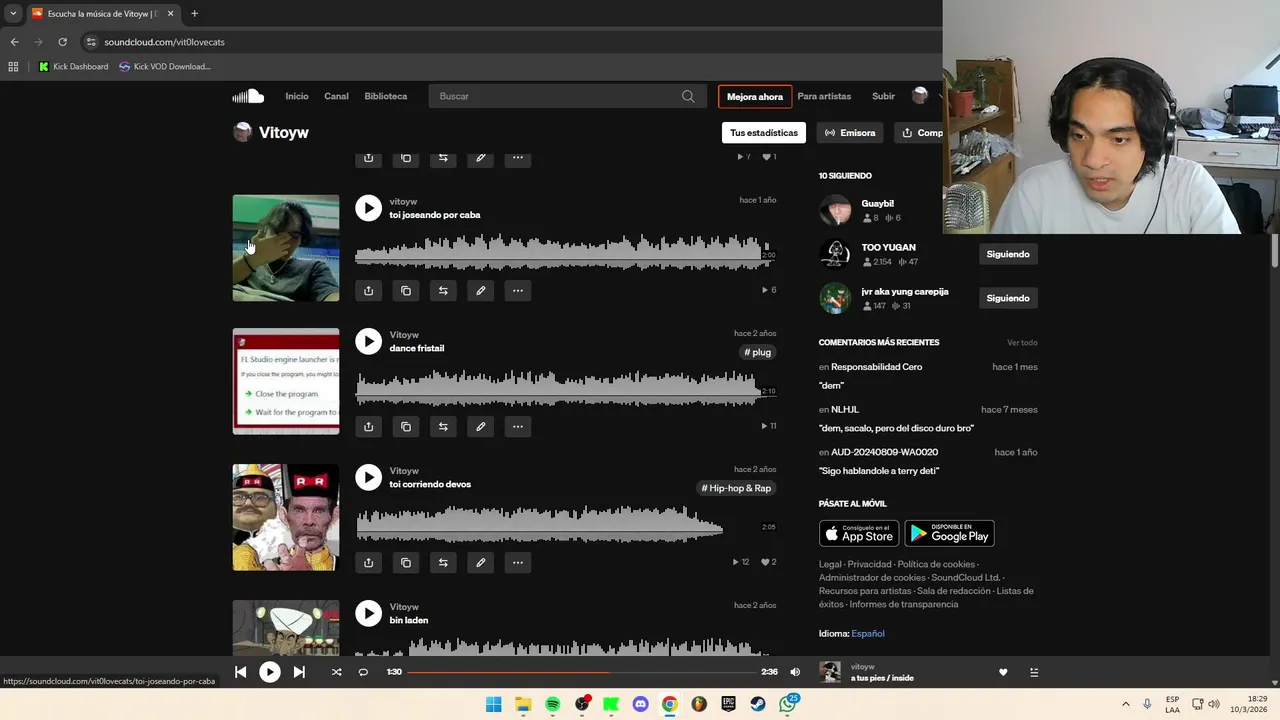Open the Subir upload page
Screen dimensions: 1280x720
(x=883, y=96)
